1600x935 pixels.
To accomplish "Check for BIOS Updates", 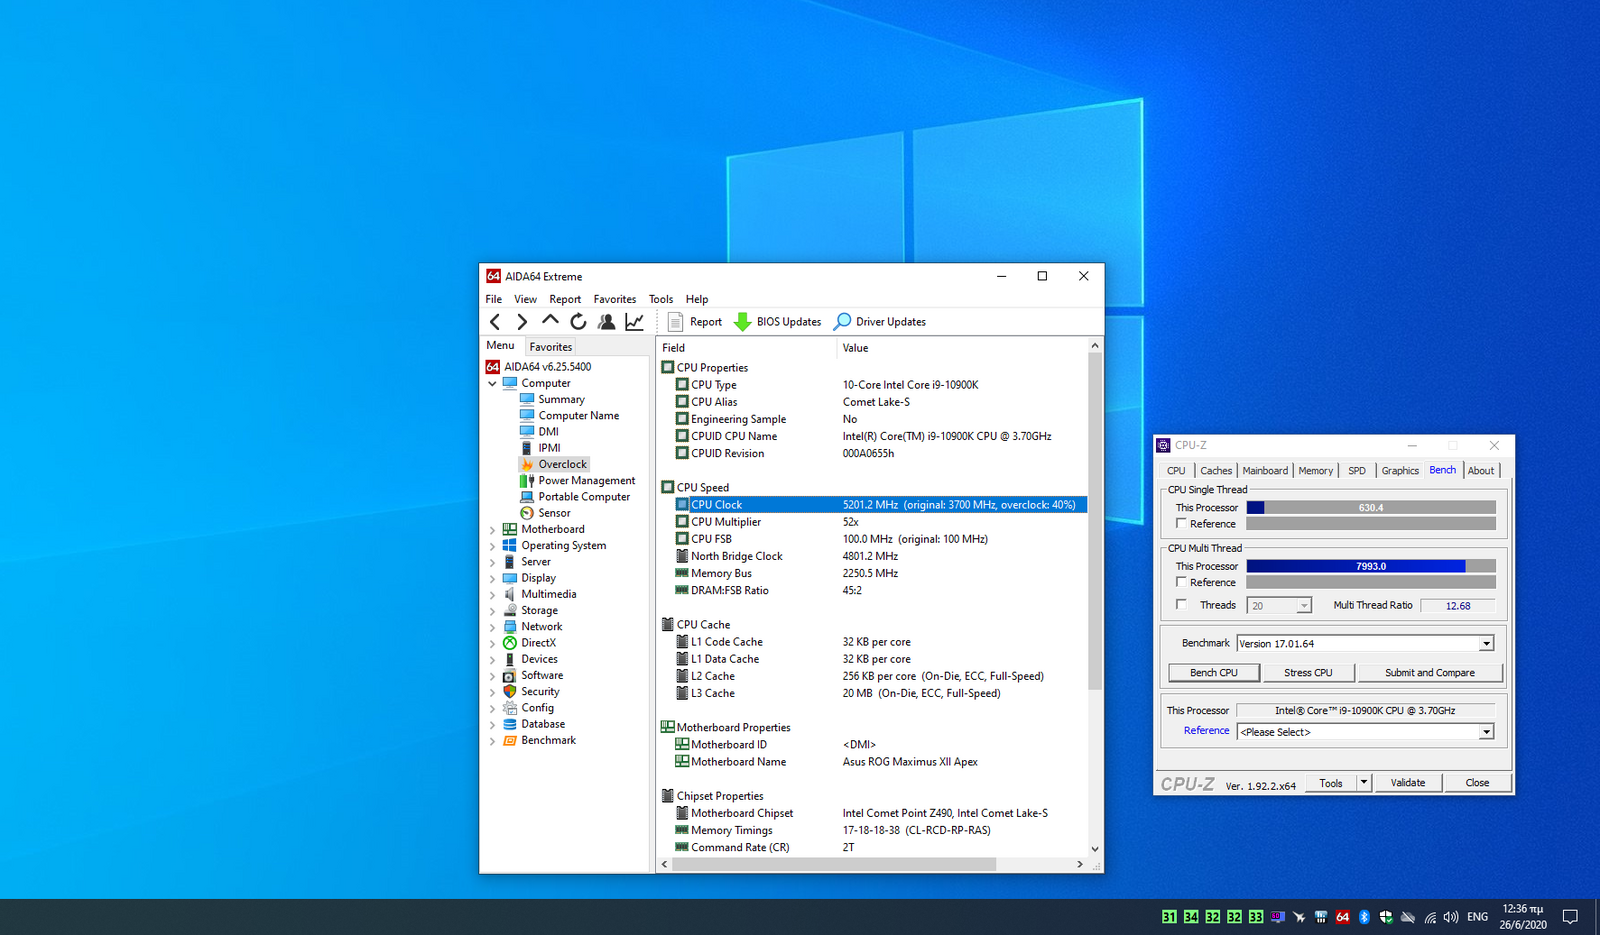I will tap(777, 321).
